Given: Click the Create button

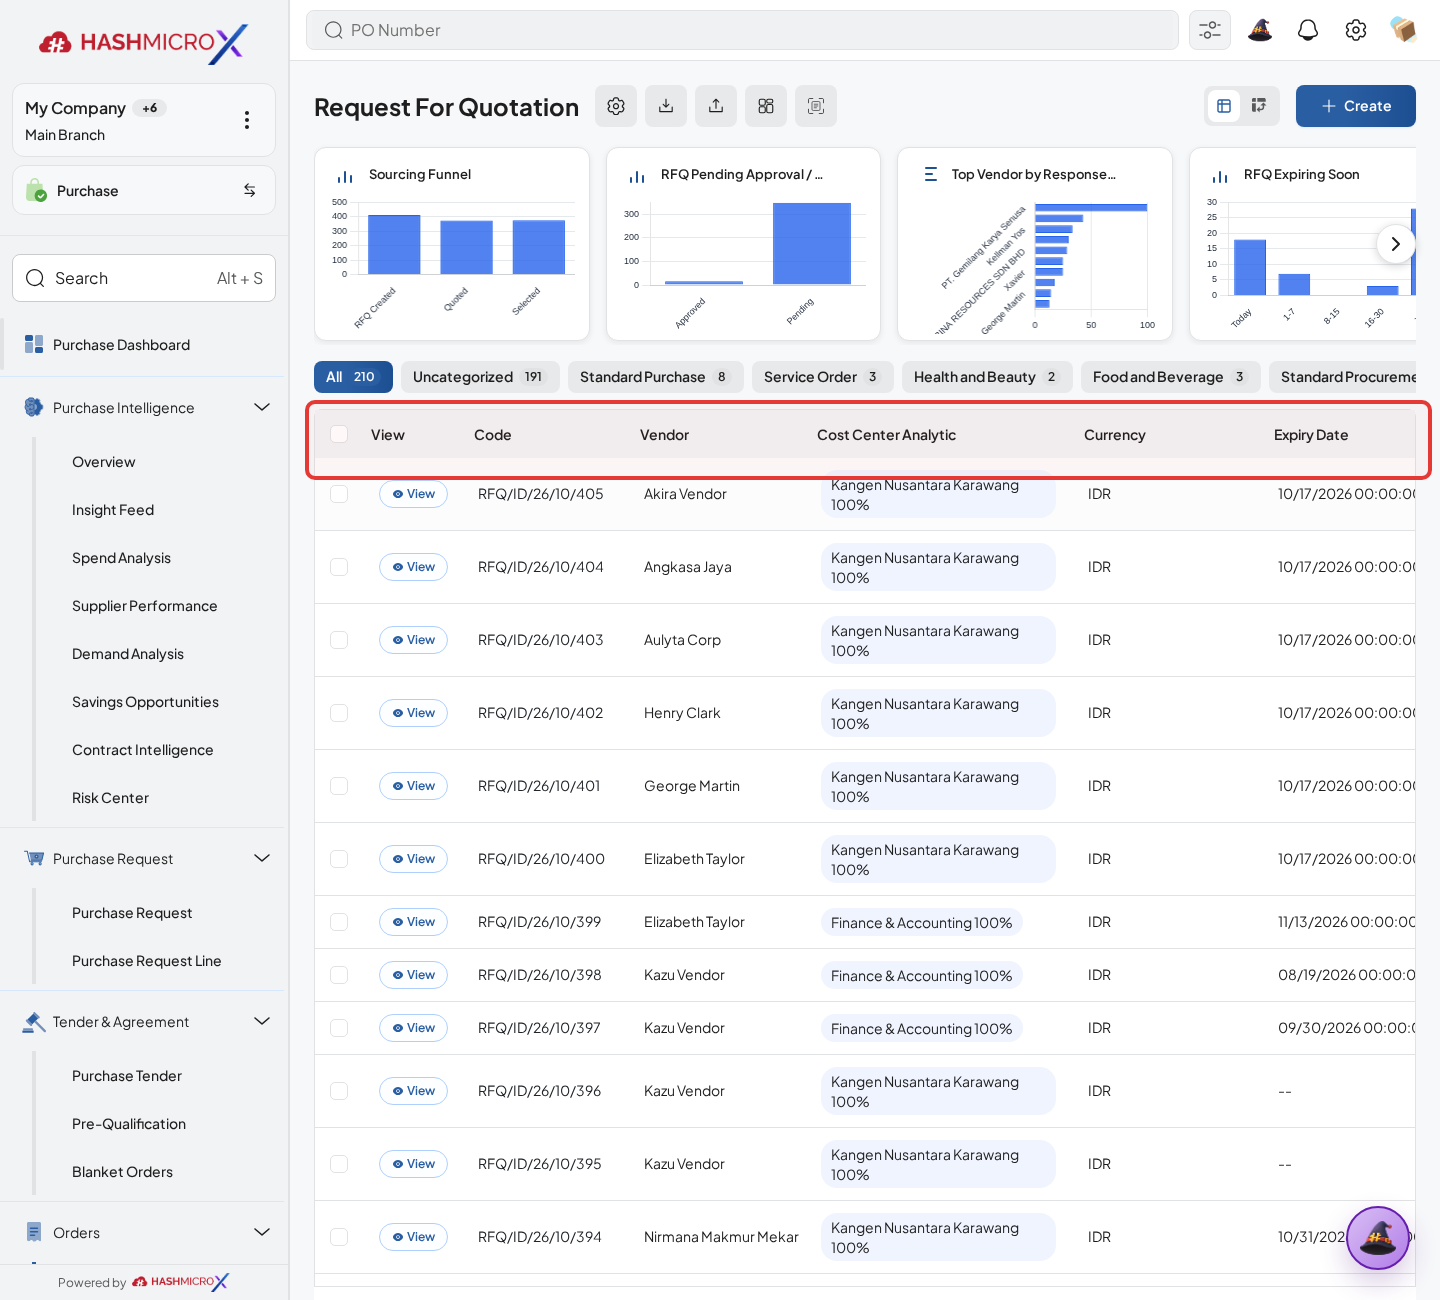Looking at the screenshot, I should pyautogui.click(x=1356, y=106).
